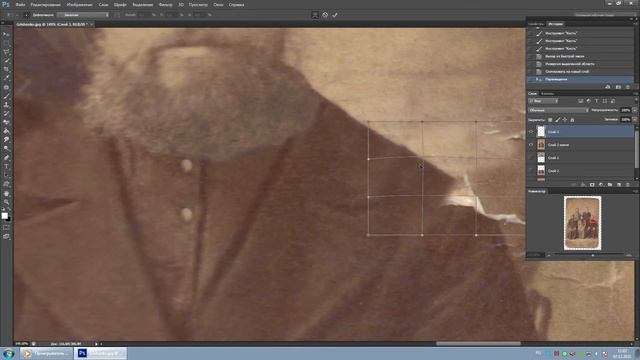The height and width of the screenshot is (360, 640).
Task: Click the foreground color swatch
Action: click(x=4, y=216)
